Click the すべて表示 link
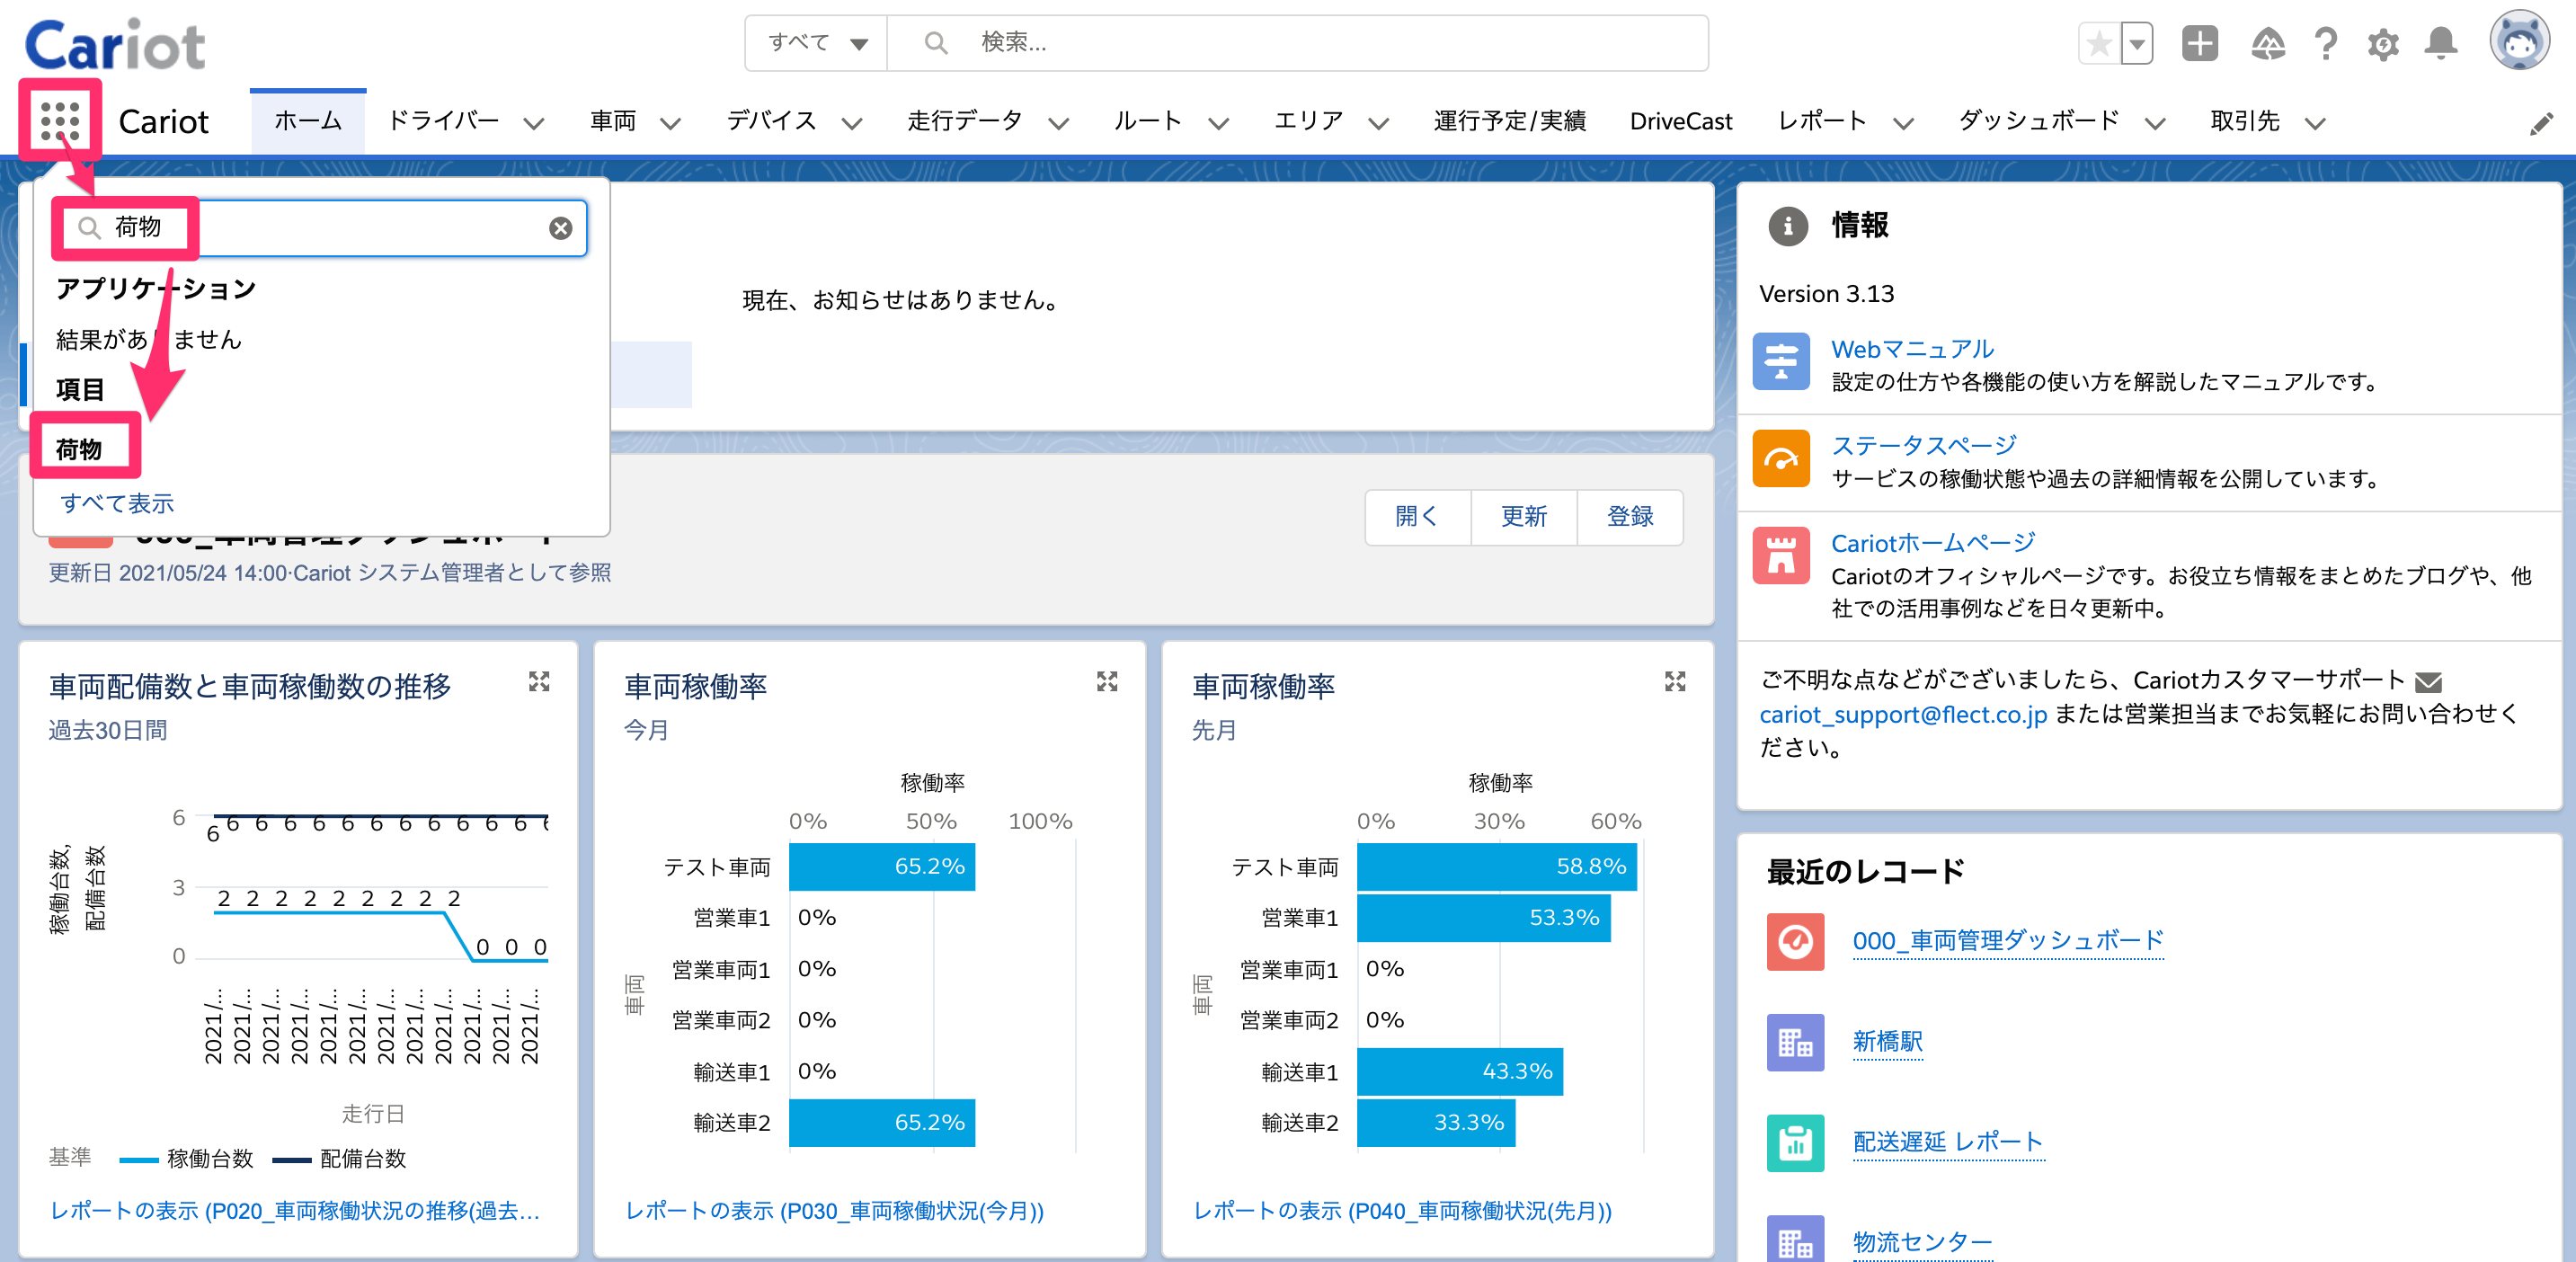Image resolution: width=2576 pixels, height=1262 pixels. (x=117, y=503)
